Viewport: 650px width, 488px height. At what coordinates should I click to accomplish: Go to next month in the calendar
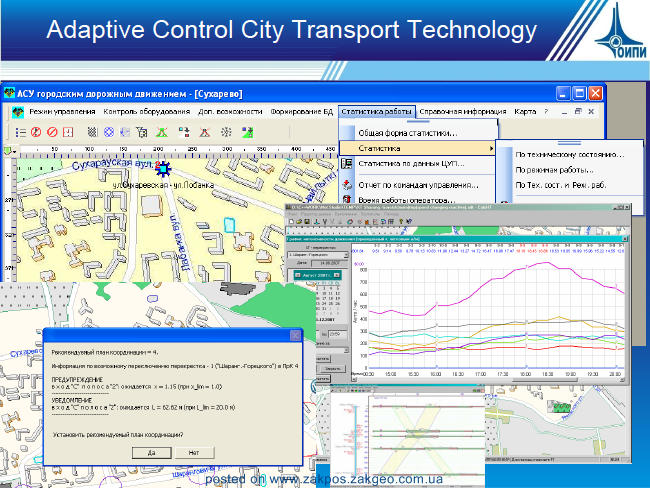point(337,275)
